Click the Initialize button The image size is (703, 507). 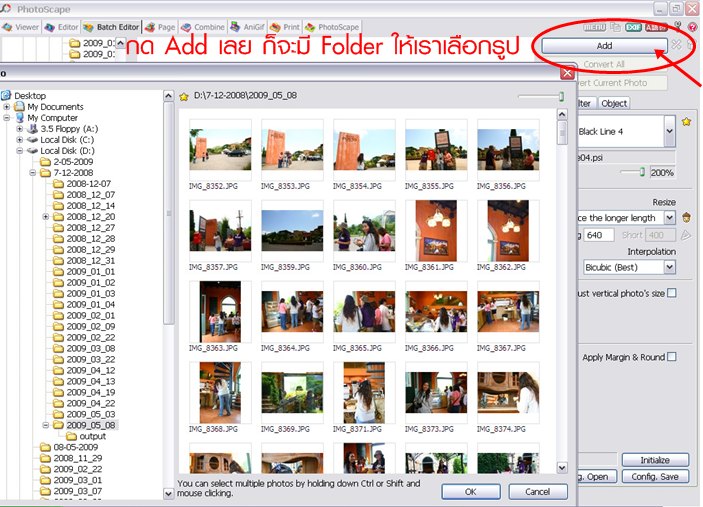click(655, 460)
